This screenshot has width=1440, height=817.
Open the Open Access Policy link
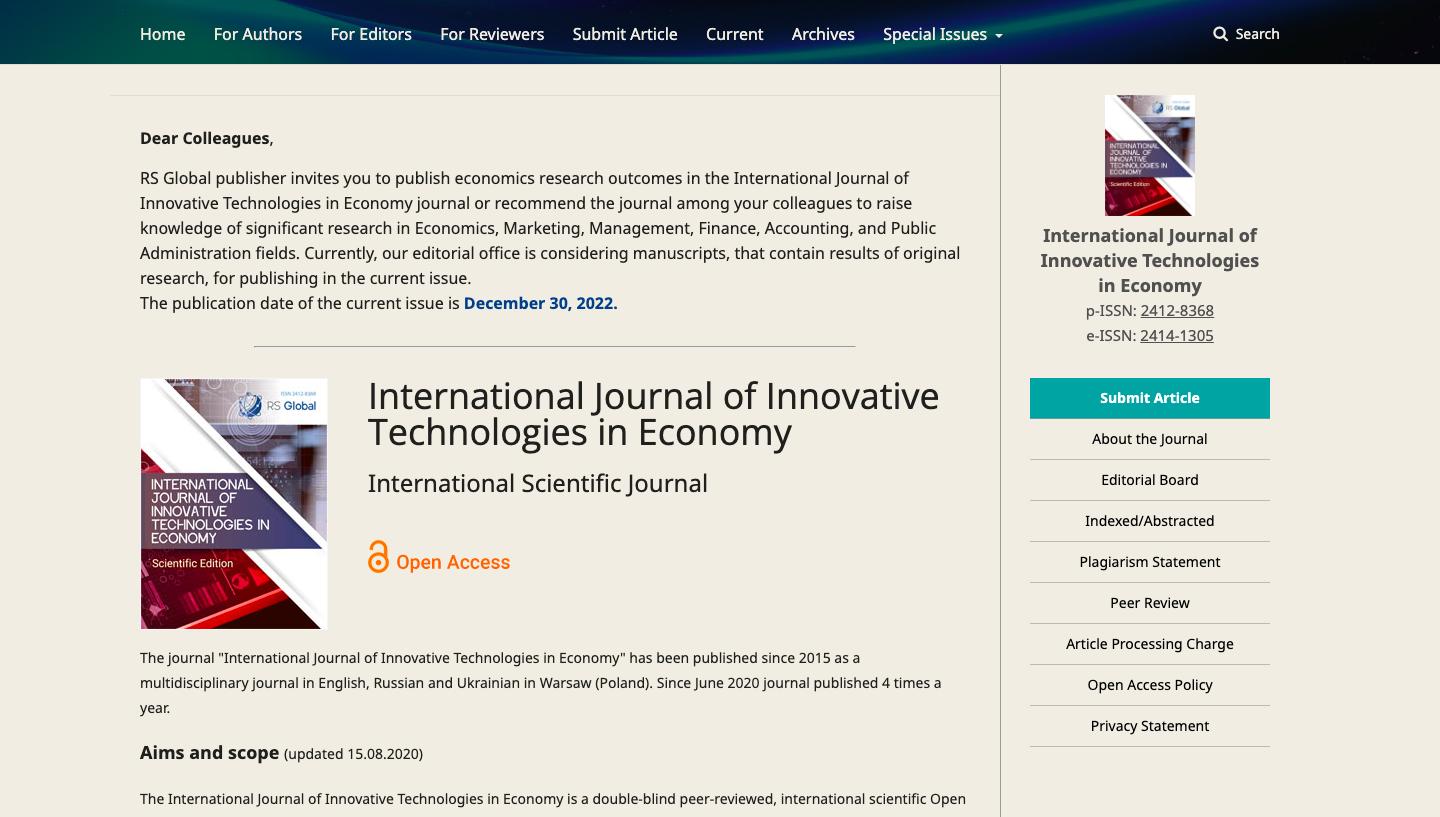(x=1150, y=685)
